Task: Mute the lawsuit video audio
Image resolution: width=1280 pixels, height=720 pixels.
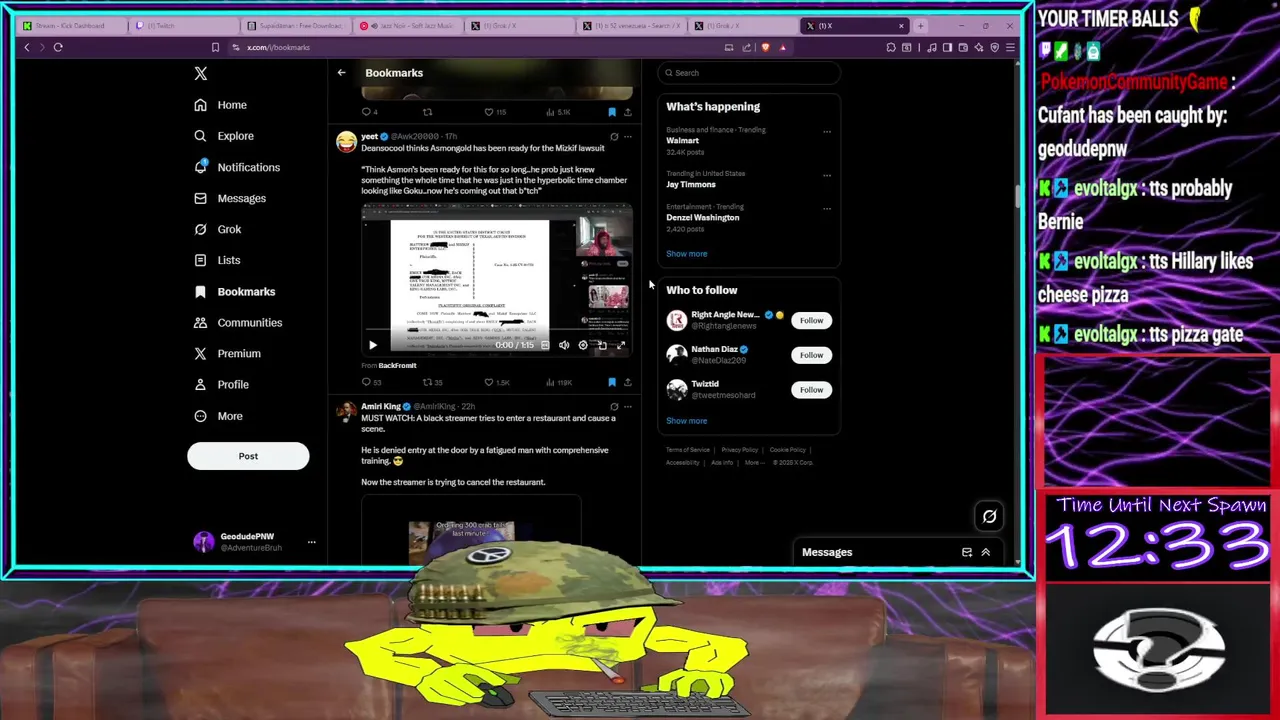Action: point(564,345)
